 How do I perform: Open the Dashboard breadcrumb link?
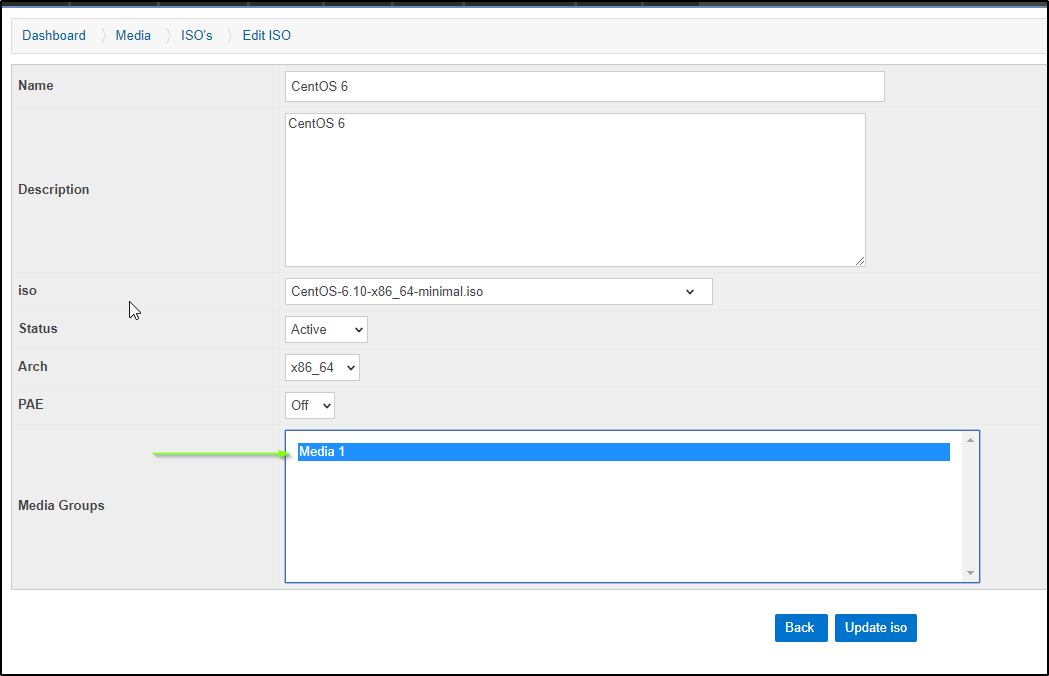click(54, 35)
